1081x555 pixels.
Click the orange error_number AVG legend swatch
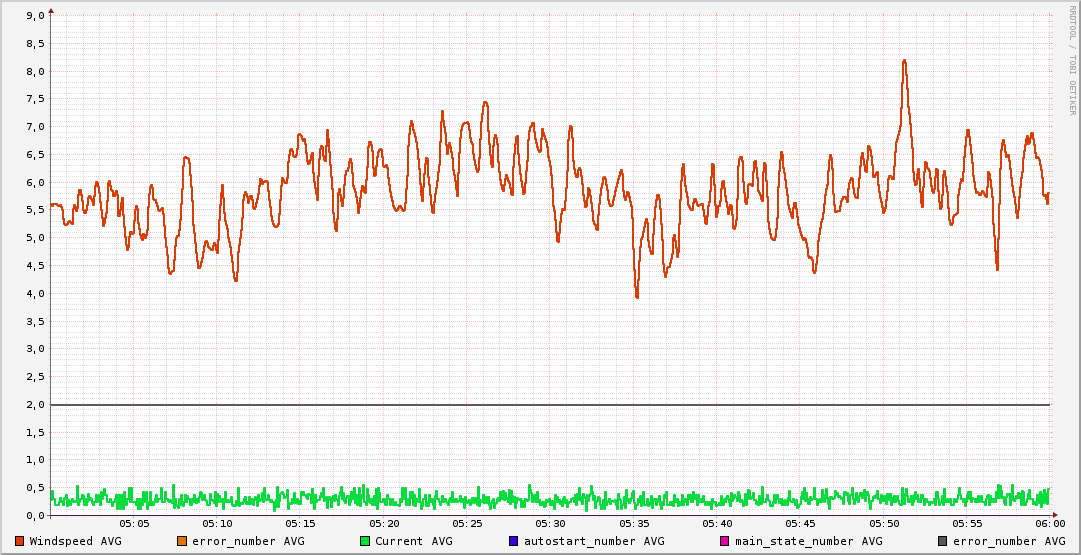(182, 541)
